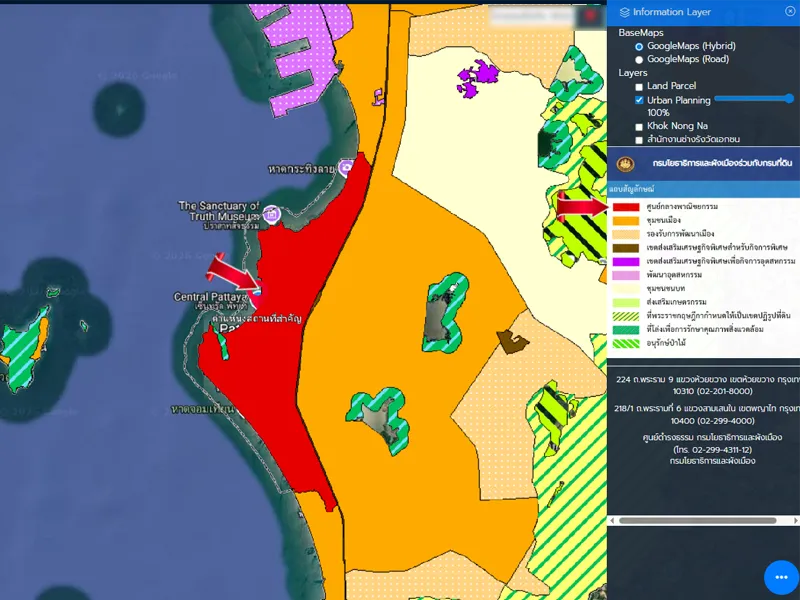Click the purple industrial zone on the map
This screenshot has width=800, height=600.
(482, 75)
